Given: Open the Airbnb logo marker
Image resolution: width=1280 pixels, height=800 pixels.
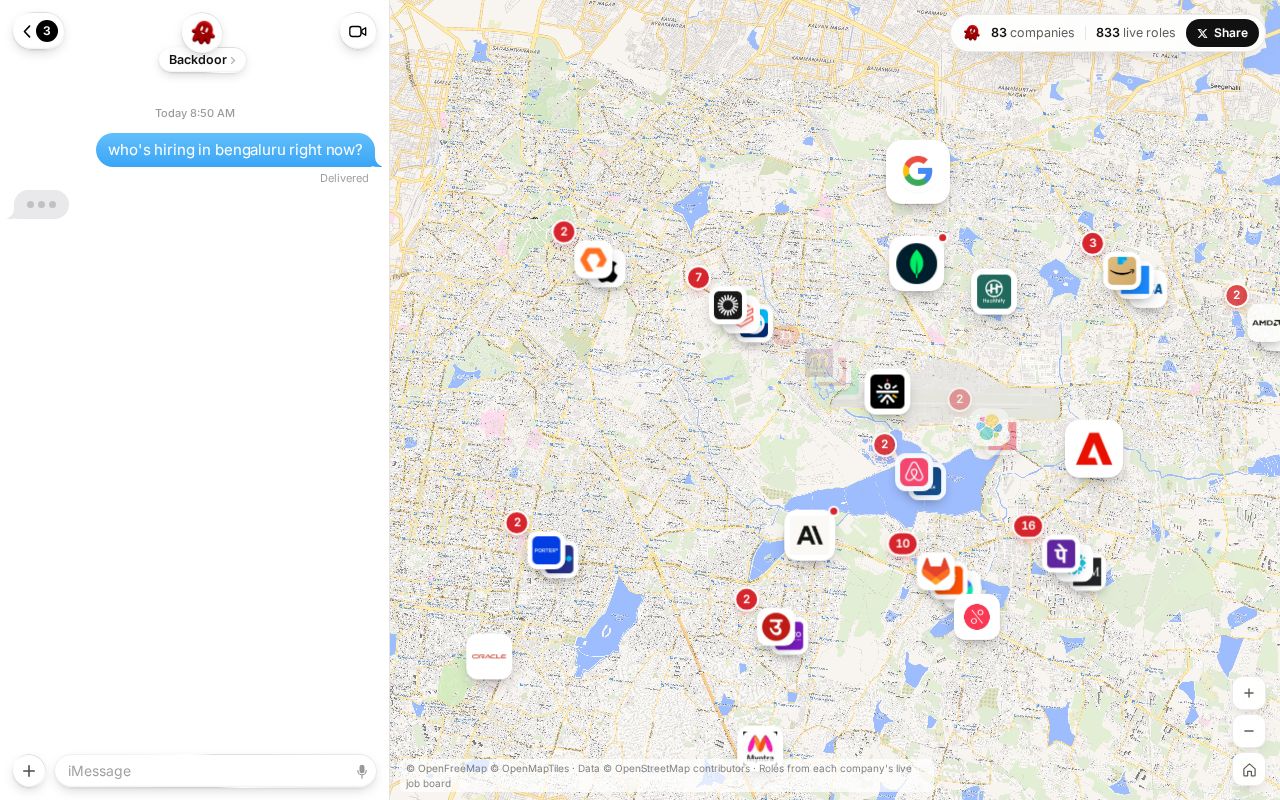Looking at the screenshot, I should 914,472.
